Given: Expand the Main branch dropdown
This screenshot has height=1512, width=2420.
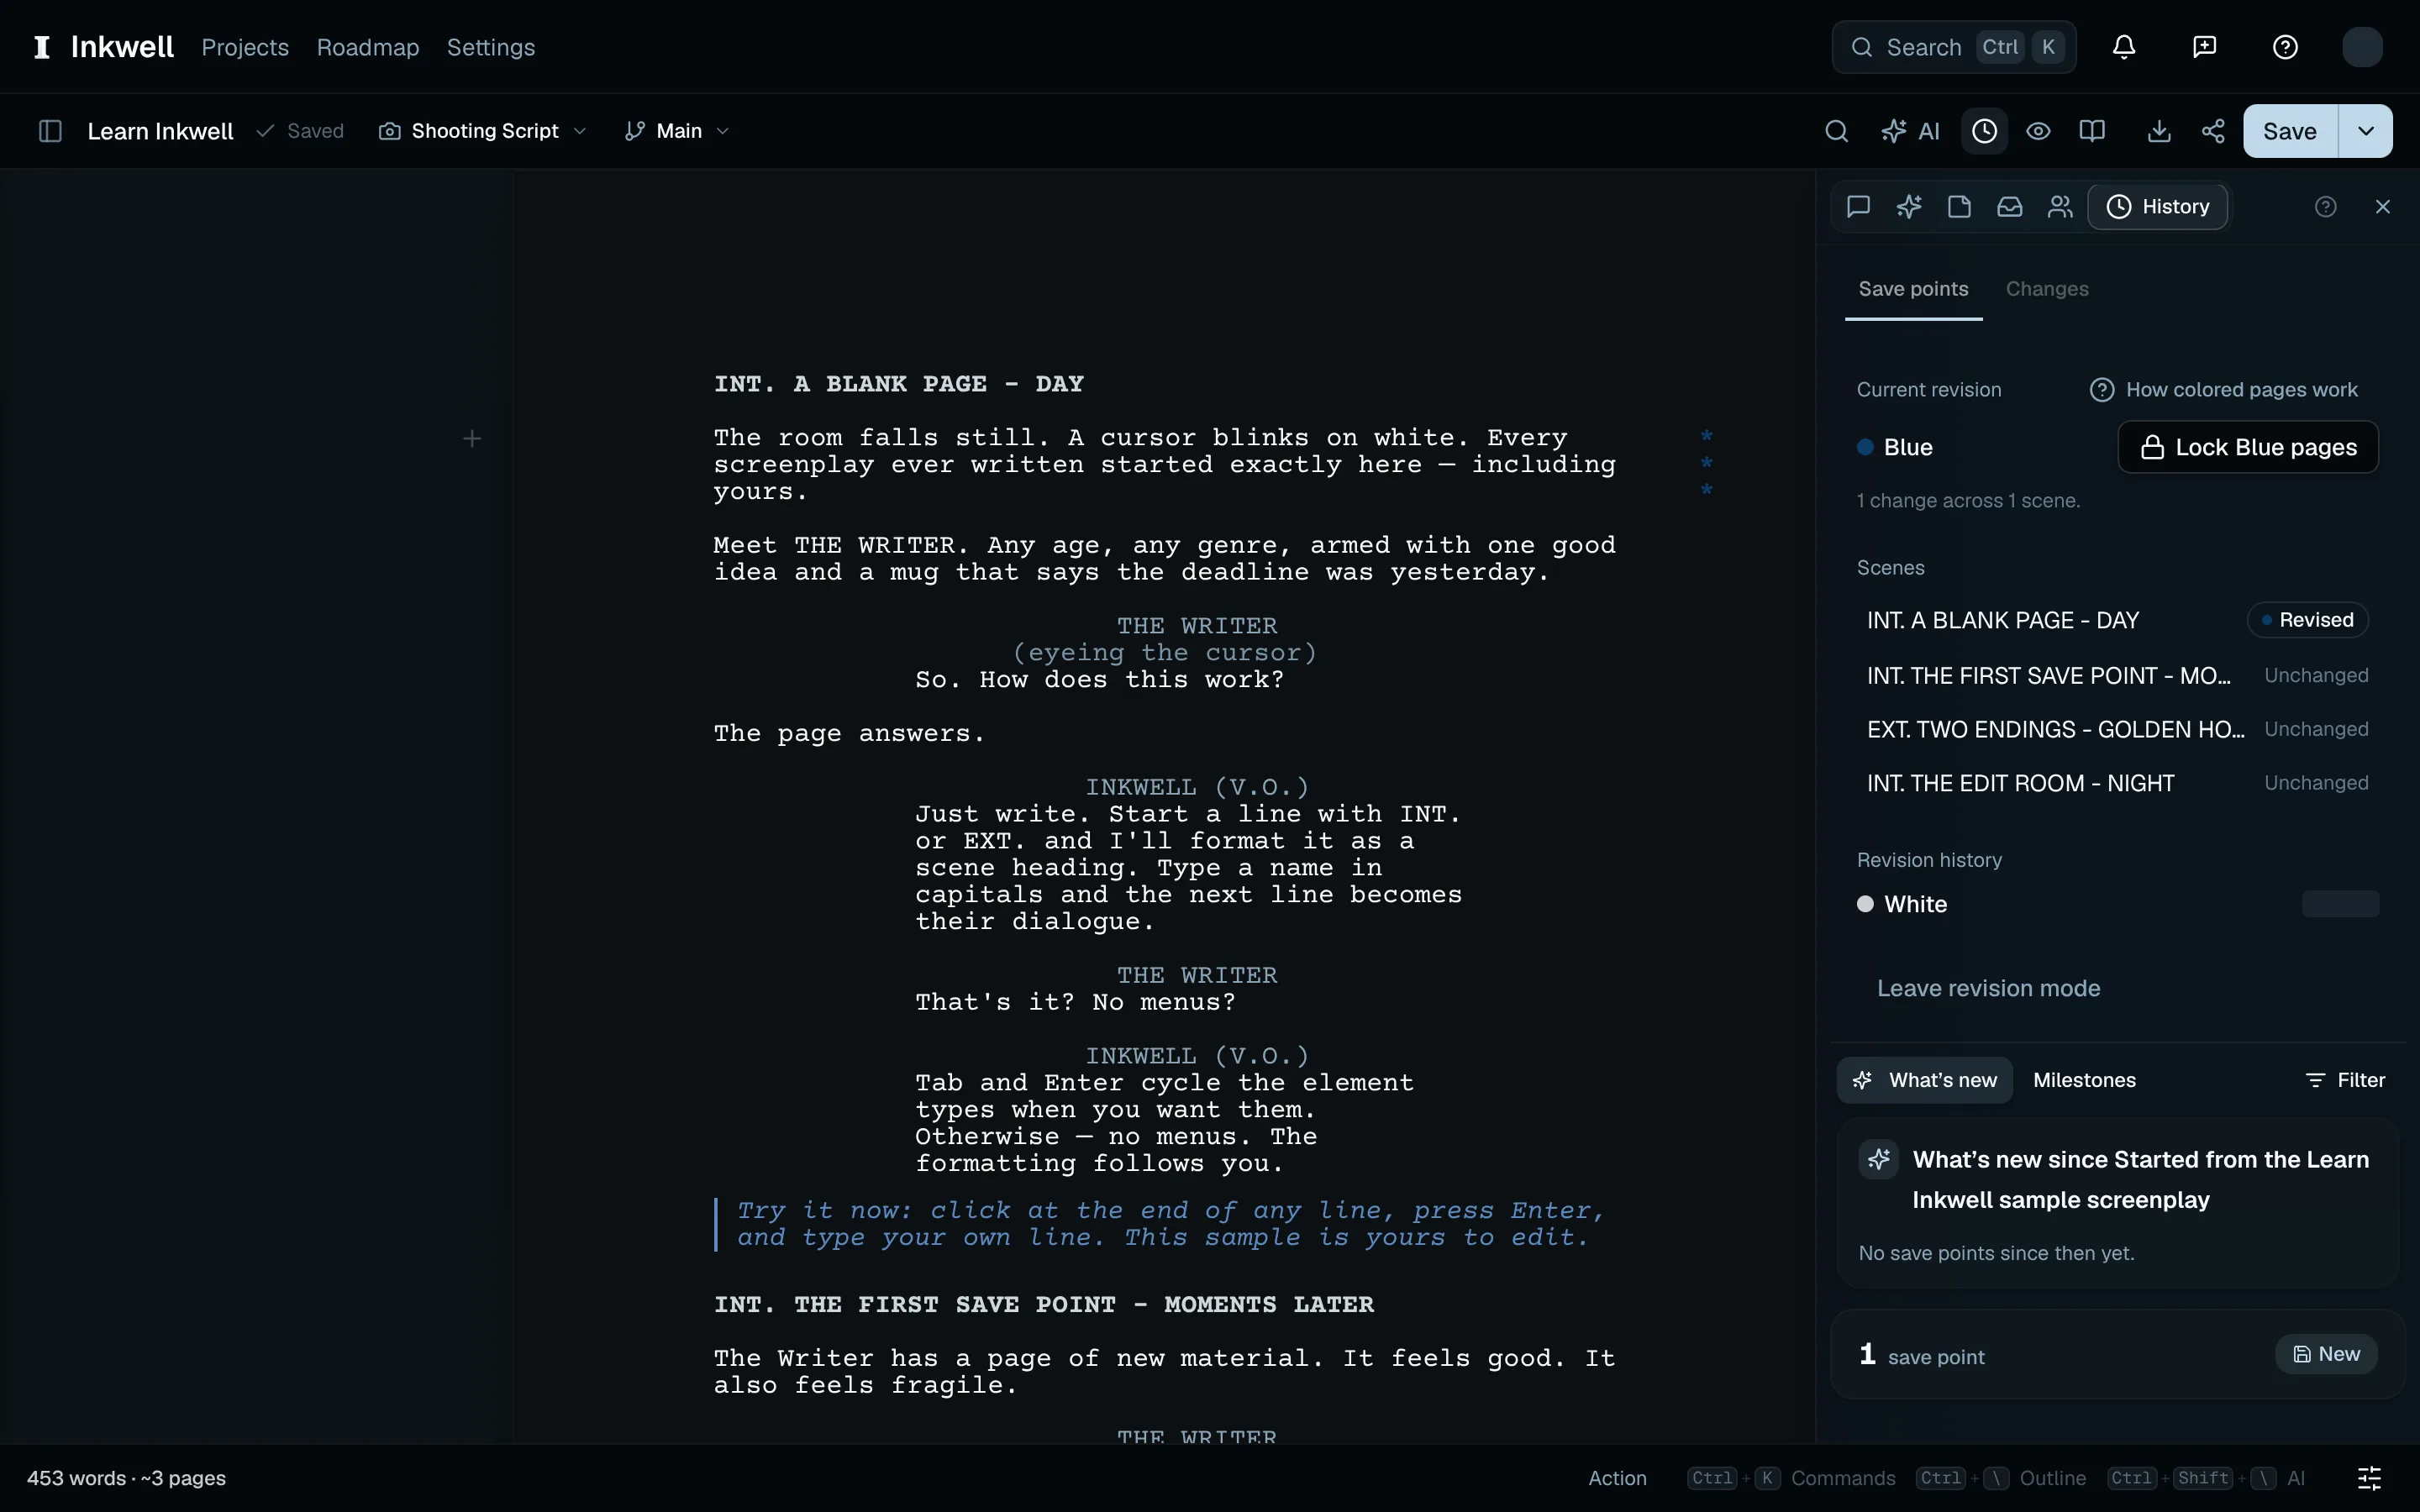Looking at the screenshot, I should 677,131.
